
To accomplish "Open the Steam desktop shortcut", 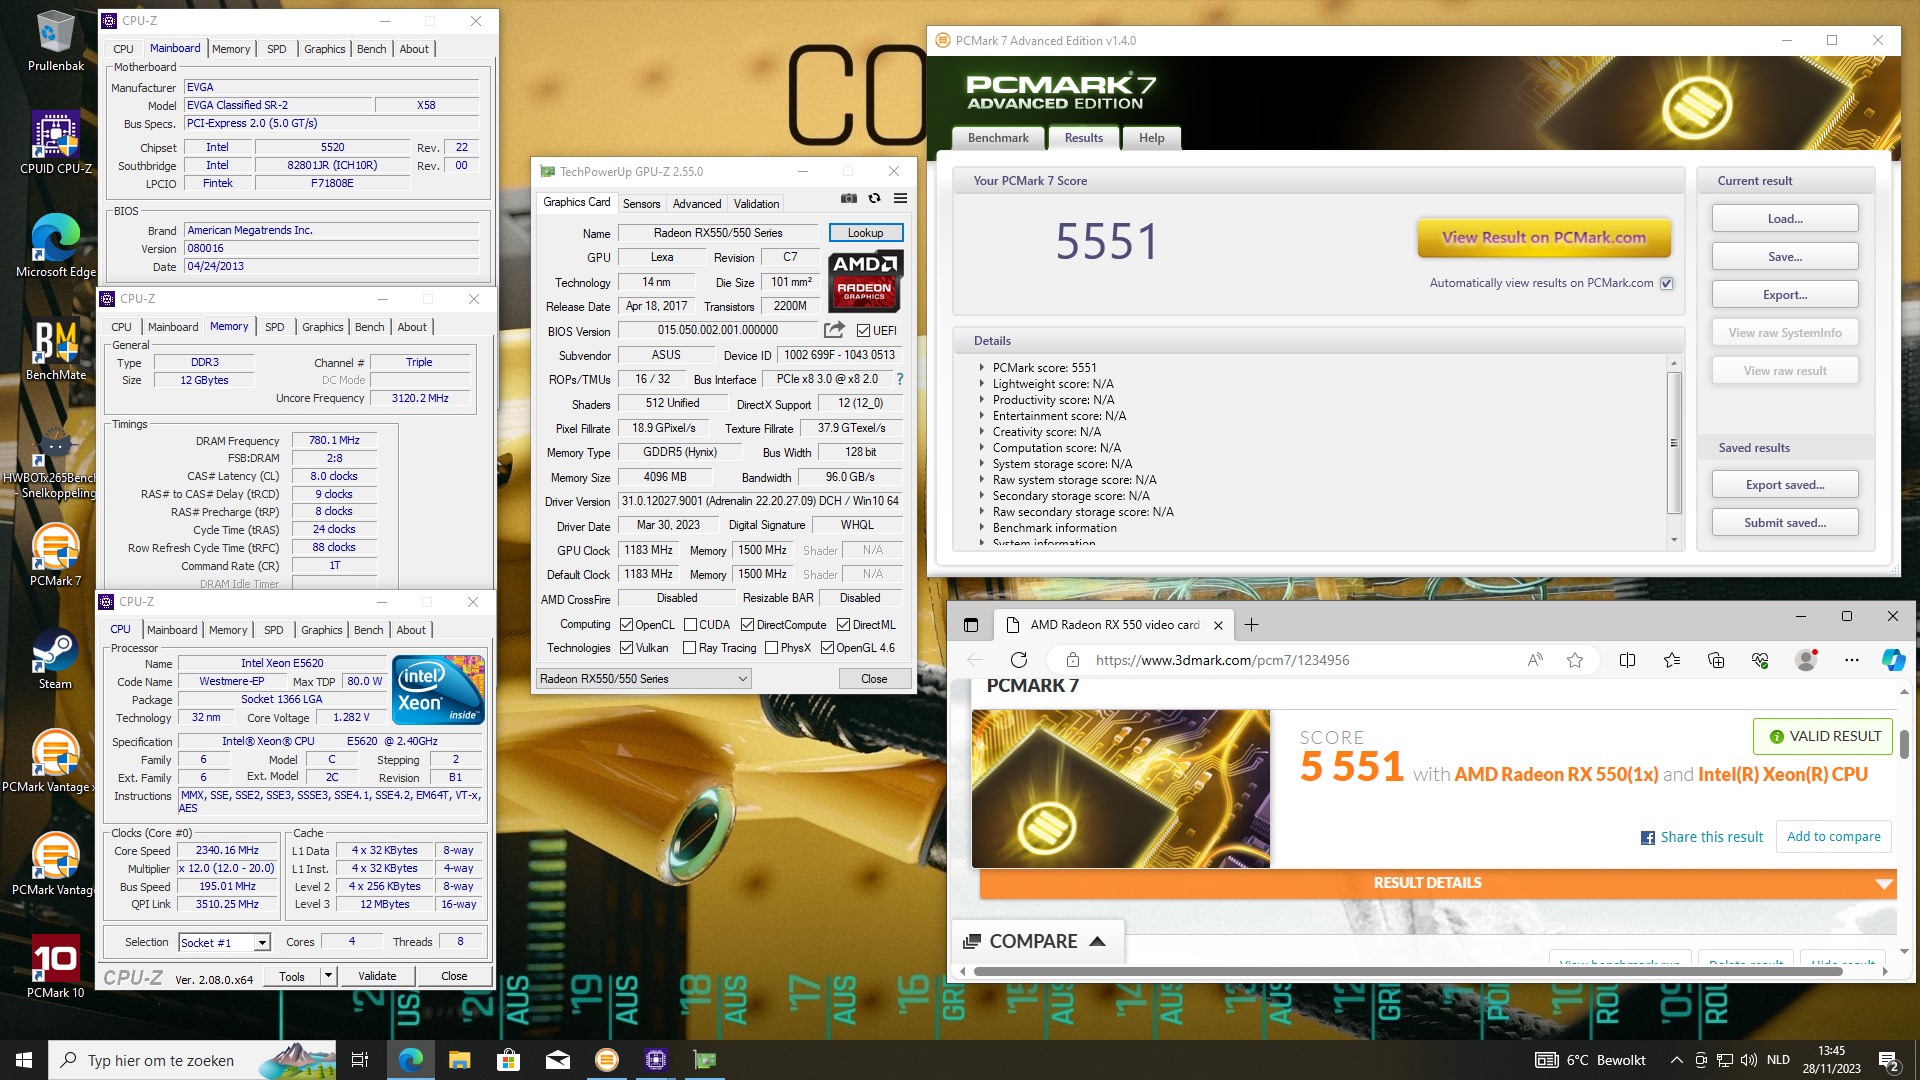I will coord(56,659).
